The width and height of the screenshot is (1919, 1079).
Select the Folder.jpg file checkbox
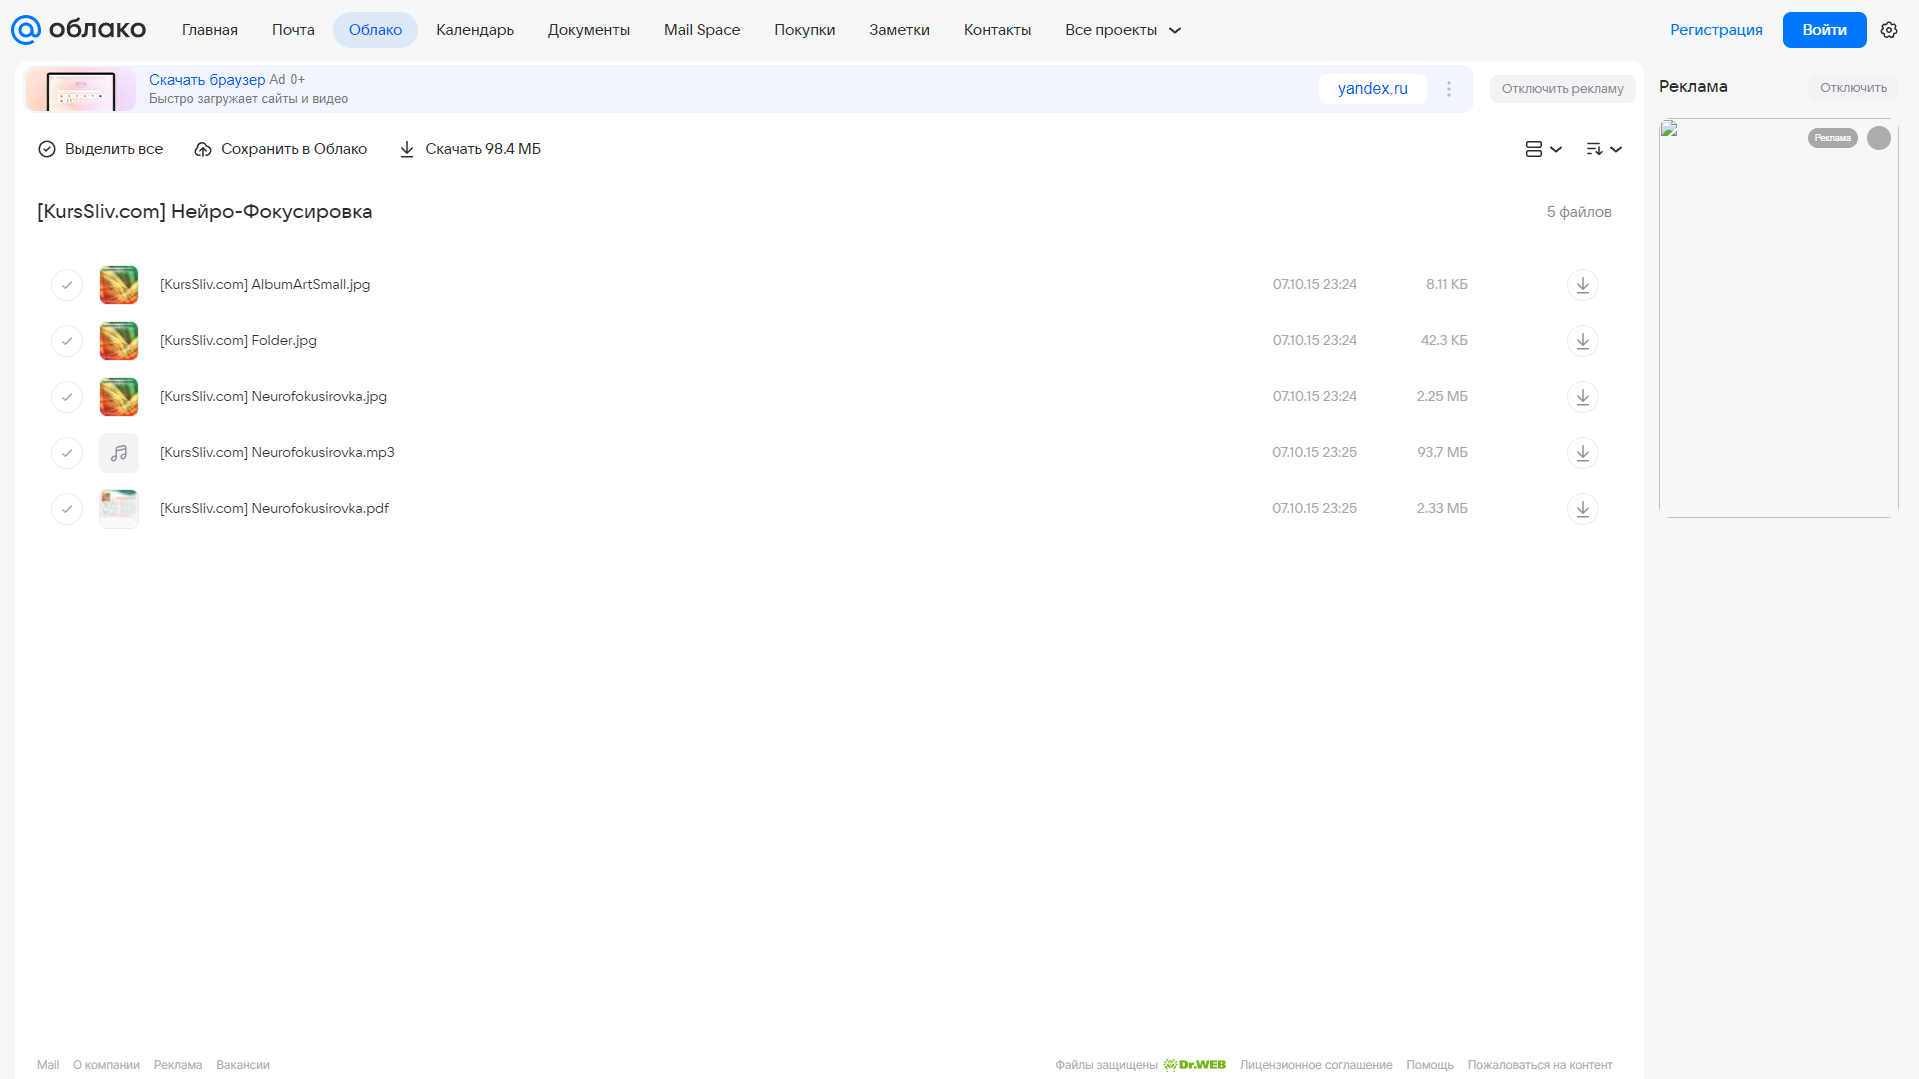coord(67,341)
